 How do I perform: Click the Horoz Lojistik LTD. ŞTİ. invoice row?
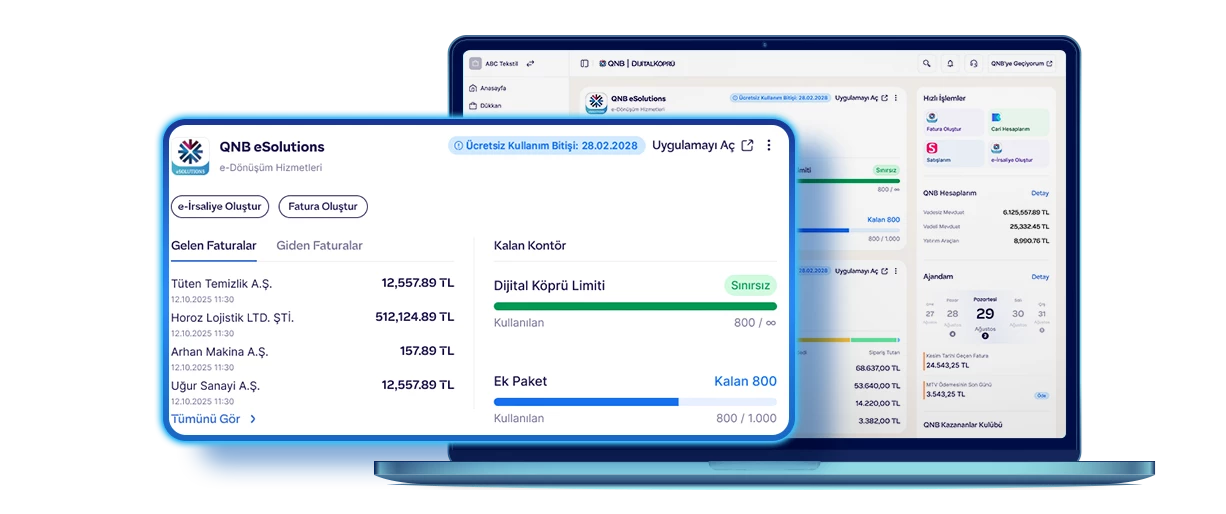pyautogui.click(x=312, y=324)
